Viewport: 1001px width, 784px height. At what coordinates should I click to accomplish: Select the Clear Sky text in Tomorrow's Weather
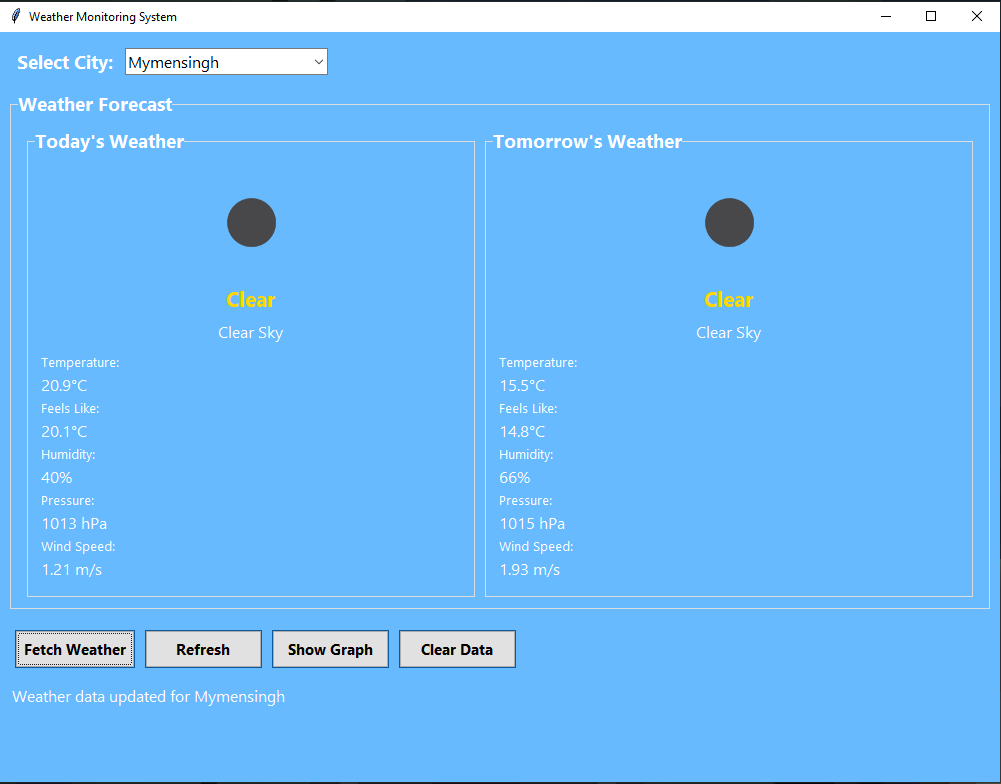(x=729, y=333)
